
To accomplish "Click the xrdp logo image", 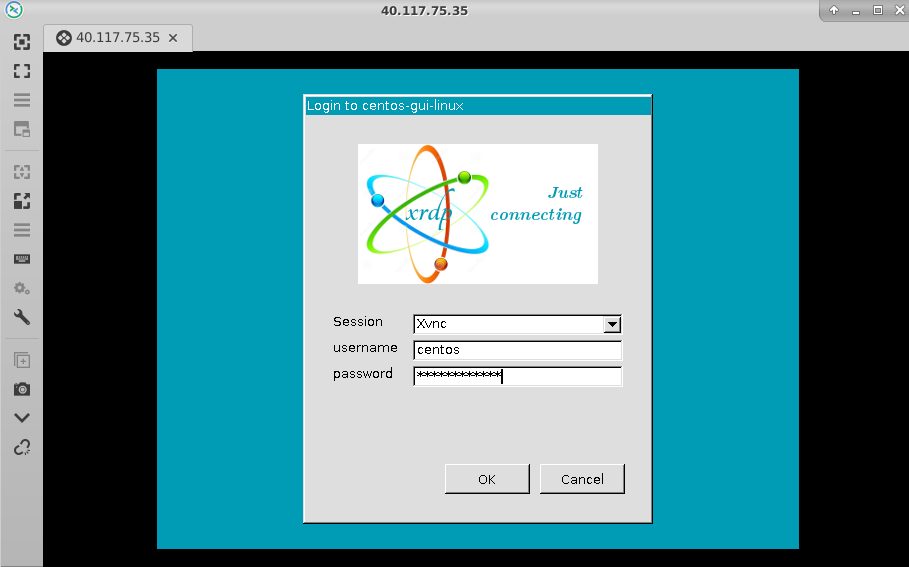I will pos(478,214).
